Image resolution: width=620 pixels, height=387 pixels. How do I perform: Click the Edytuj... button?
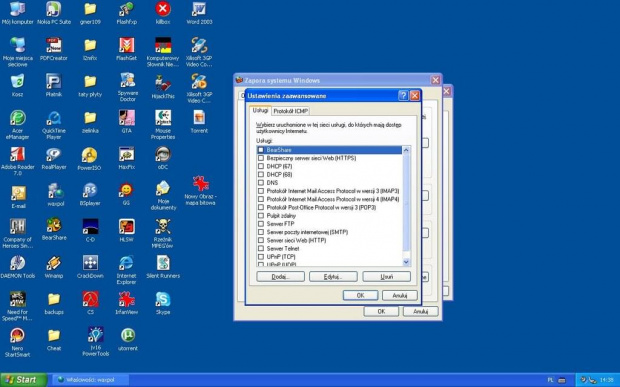point(333,277)
